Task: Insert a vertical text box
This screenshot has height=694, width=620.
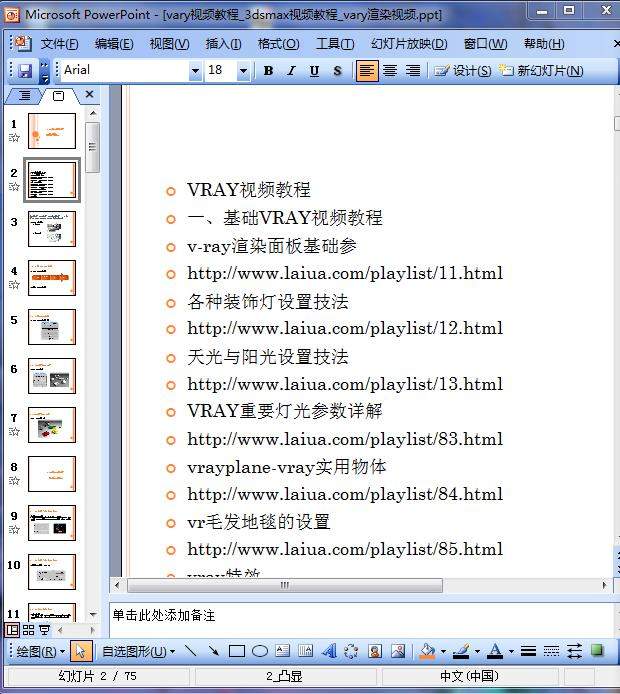Action: pos(305,651)
